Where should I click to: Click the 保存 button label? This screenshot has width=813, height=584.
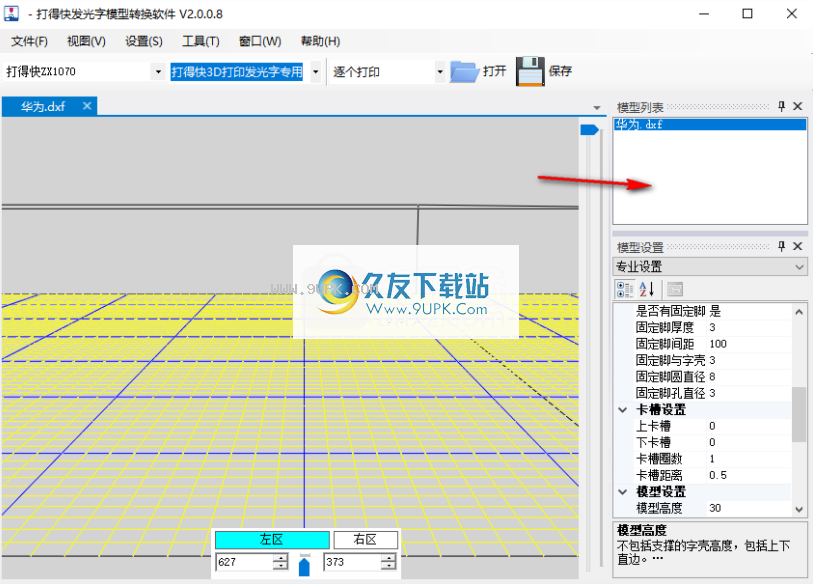coord(560,71)
